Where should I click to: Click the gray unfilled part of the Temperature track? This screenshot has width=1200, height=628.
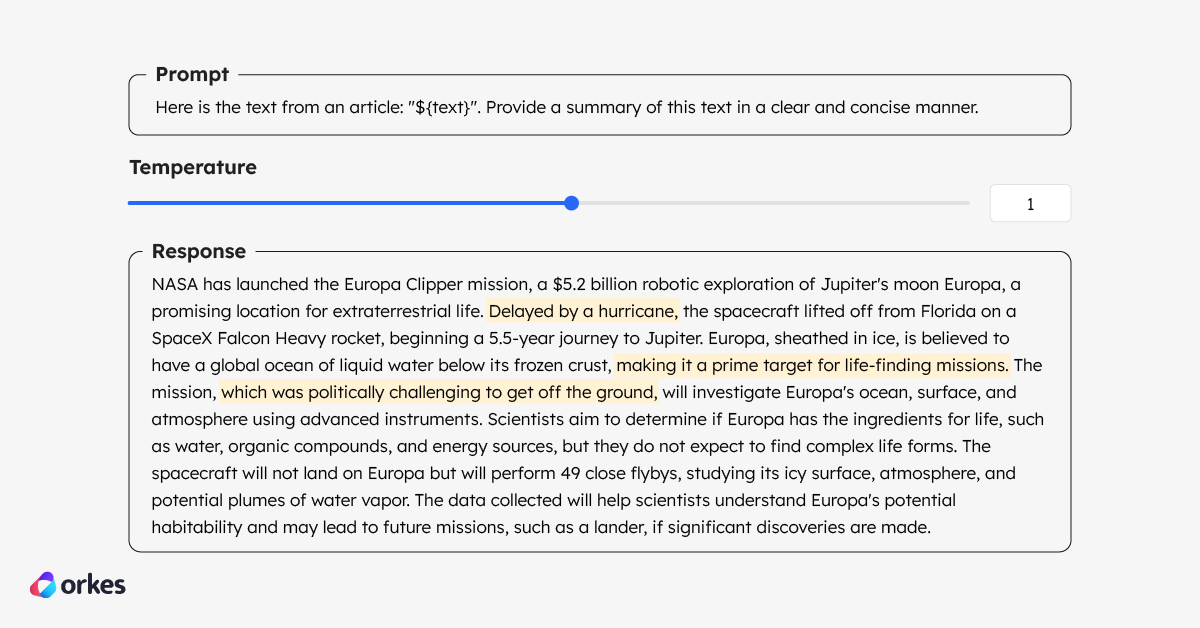pyautogui.click(x=770, y=203)
